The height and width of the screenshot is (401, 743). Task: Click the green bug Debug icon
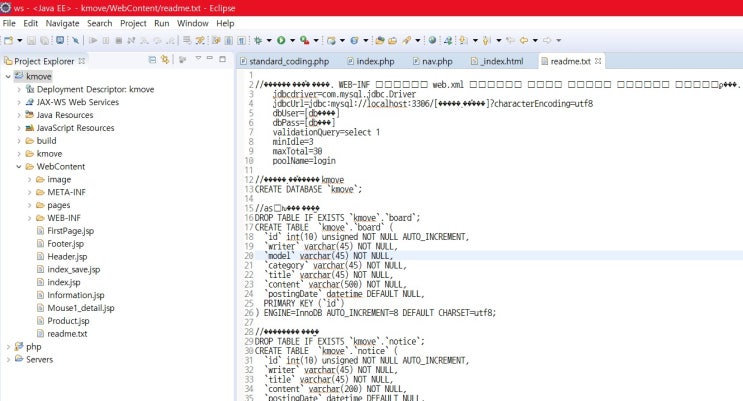click(258, 41)
